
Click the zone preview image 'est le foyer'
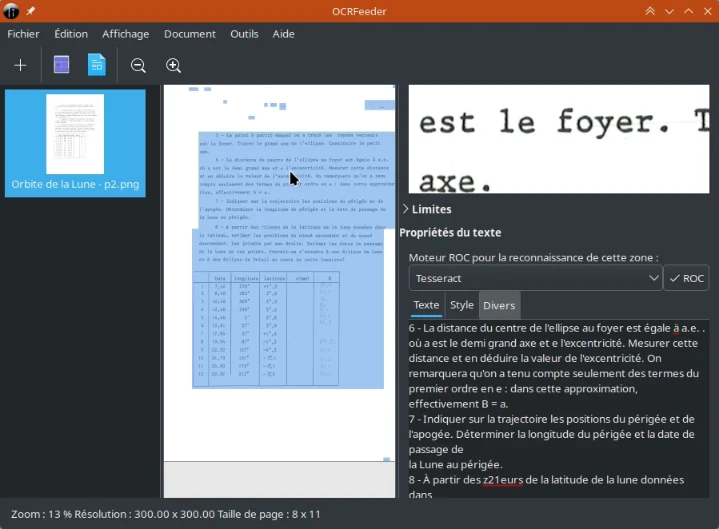[x=559, y=139]
